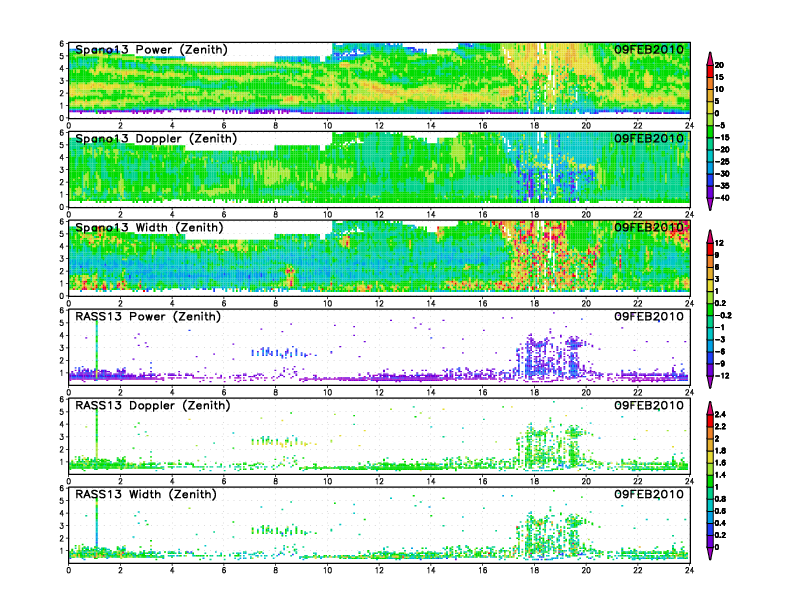Click the 09FEB2010 date in RASS13 Doppler panel
Viewport: 792px width, 612px height.
tap(649, 405)
